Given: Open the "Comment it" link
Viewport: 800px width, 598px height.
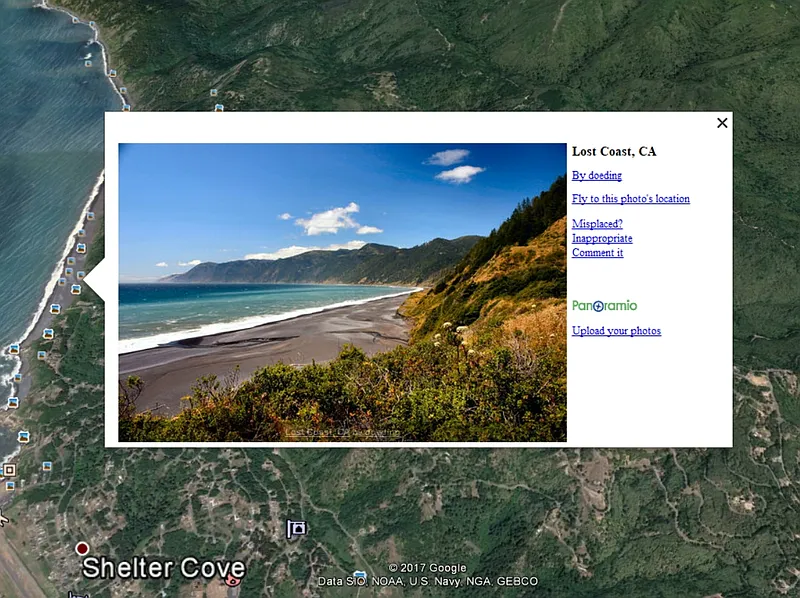Looking at the screenshot, I should (x=597, y=253).
